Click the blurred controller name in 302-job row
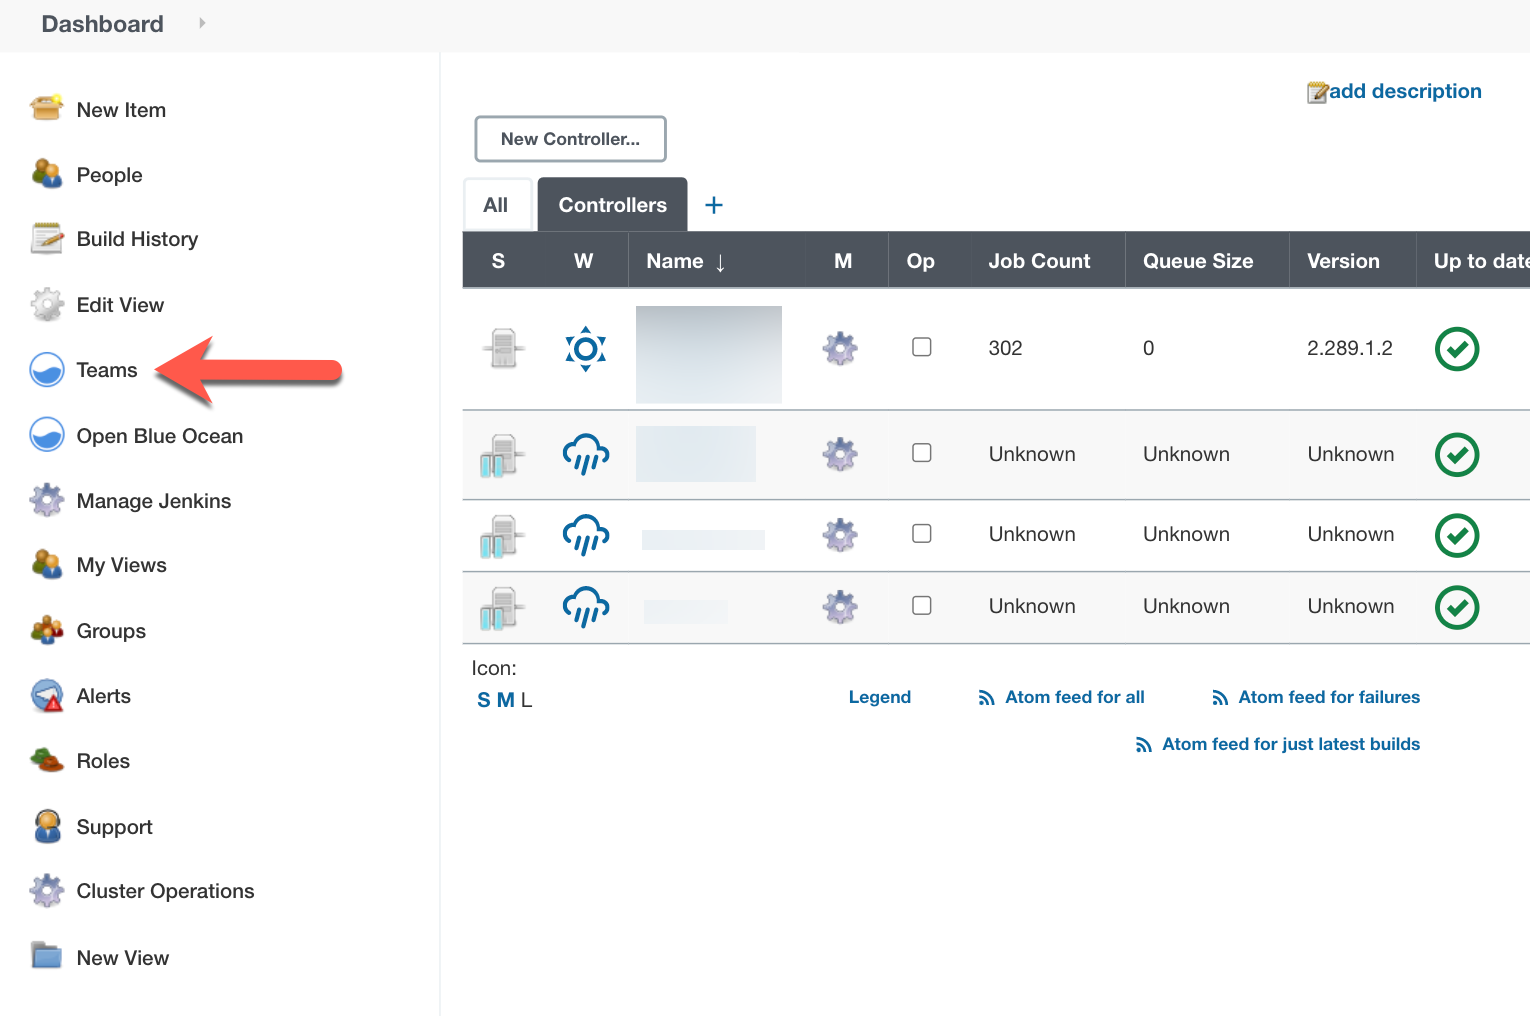The width and height of the screenshot is (1530, 1016). (x=709, y=354)
